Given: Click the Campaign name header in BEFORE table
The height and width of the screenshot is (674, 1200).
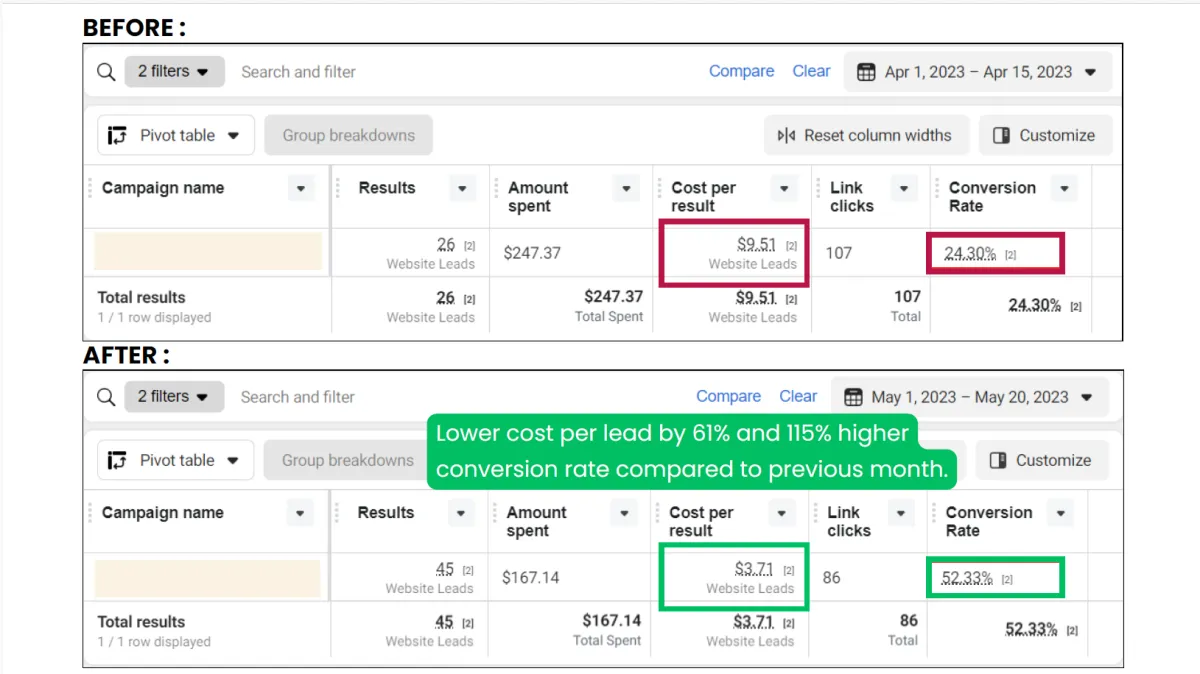Looking at the screenshot, I should (163, 188).
